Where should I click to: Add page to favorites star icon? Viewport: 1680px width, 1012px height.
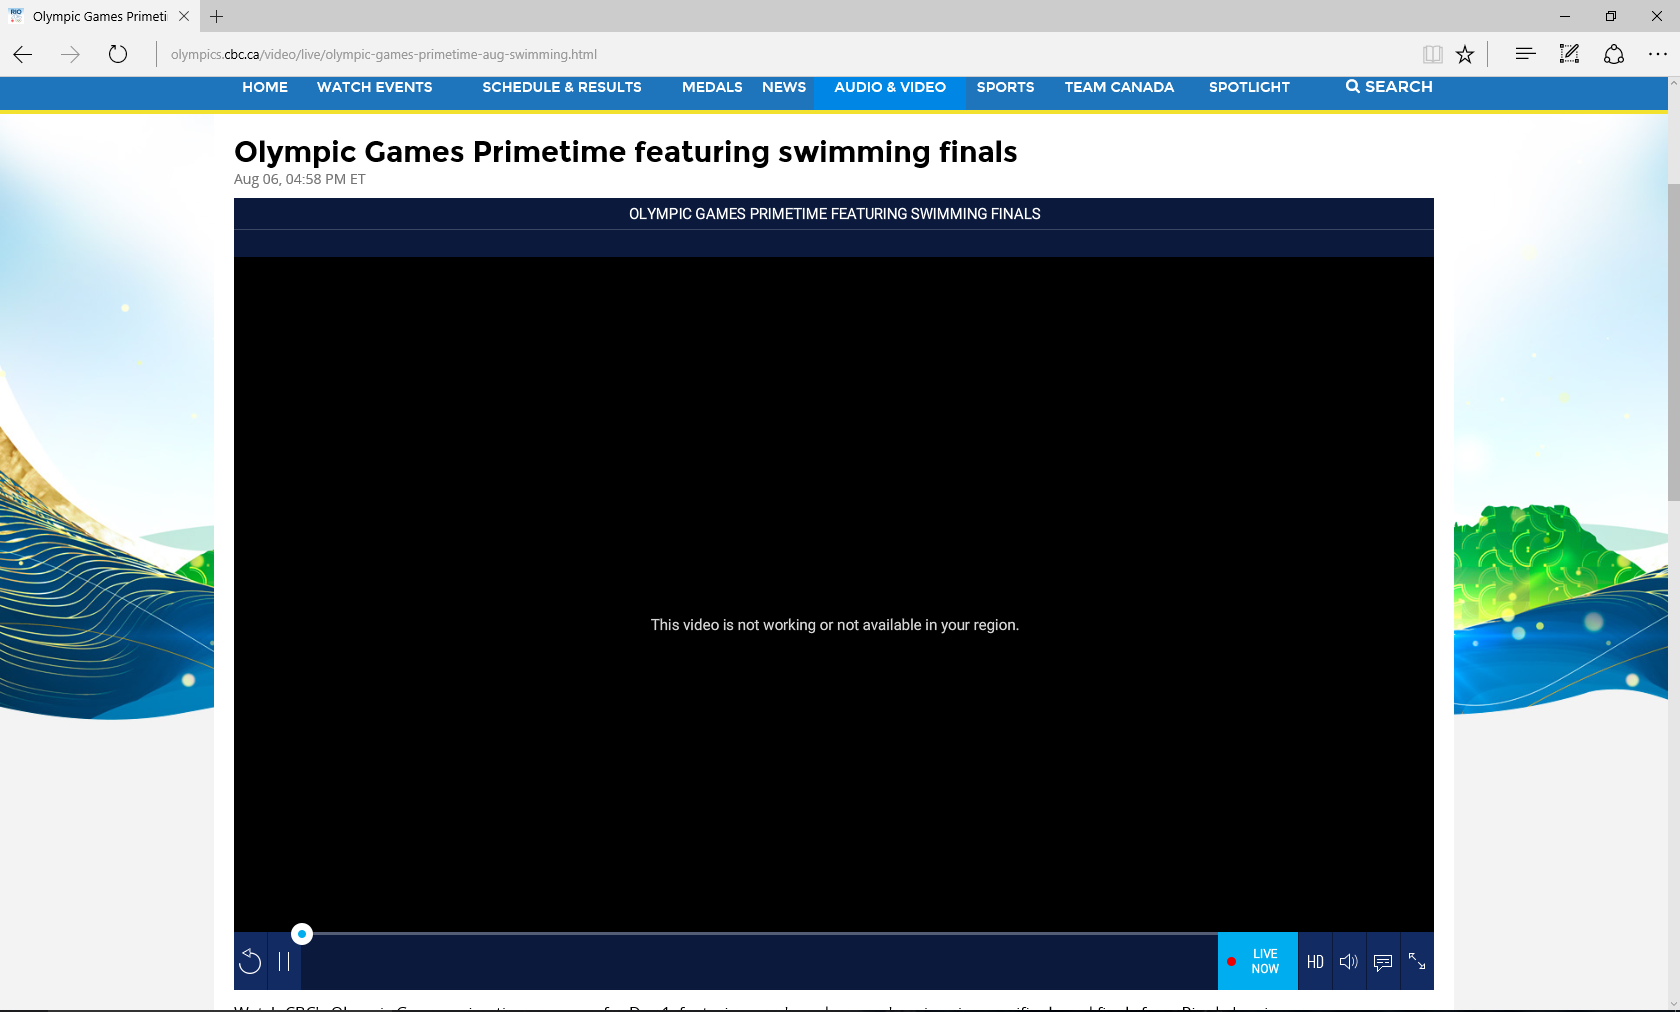pos(1465,54)
